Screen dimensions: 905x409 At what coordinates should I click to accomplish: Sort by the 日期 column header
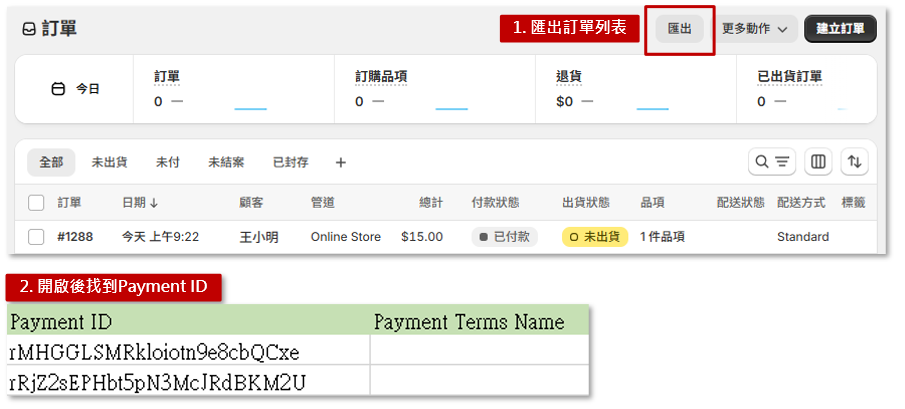[x=140, y=203]
